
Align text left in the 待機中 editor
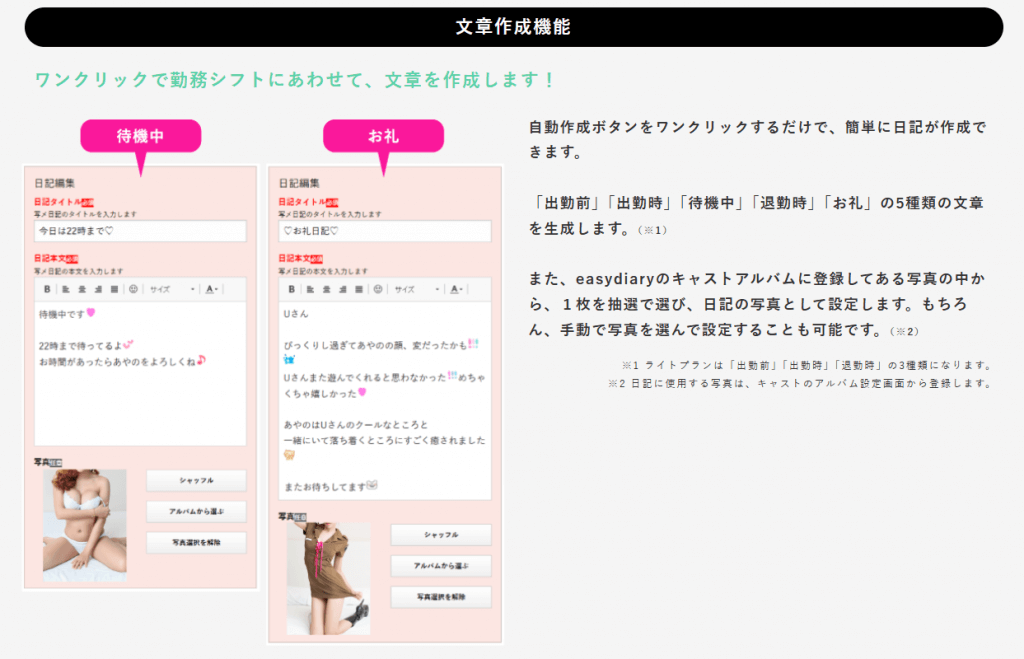click(64, 289)
